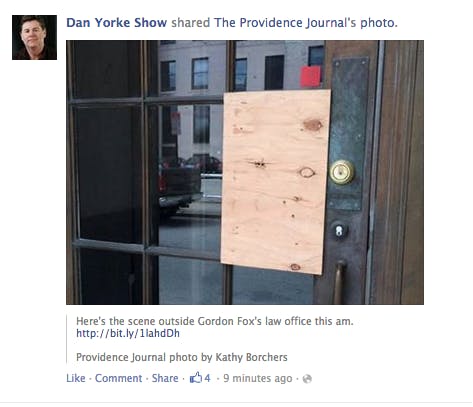Click the globe public privacy icon

point(307,379)
